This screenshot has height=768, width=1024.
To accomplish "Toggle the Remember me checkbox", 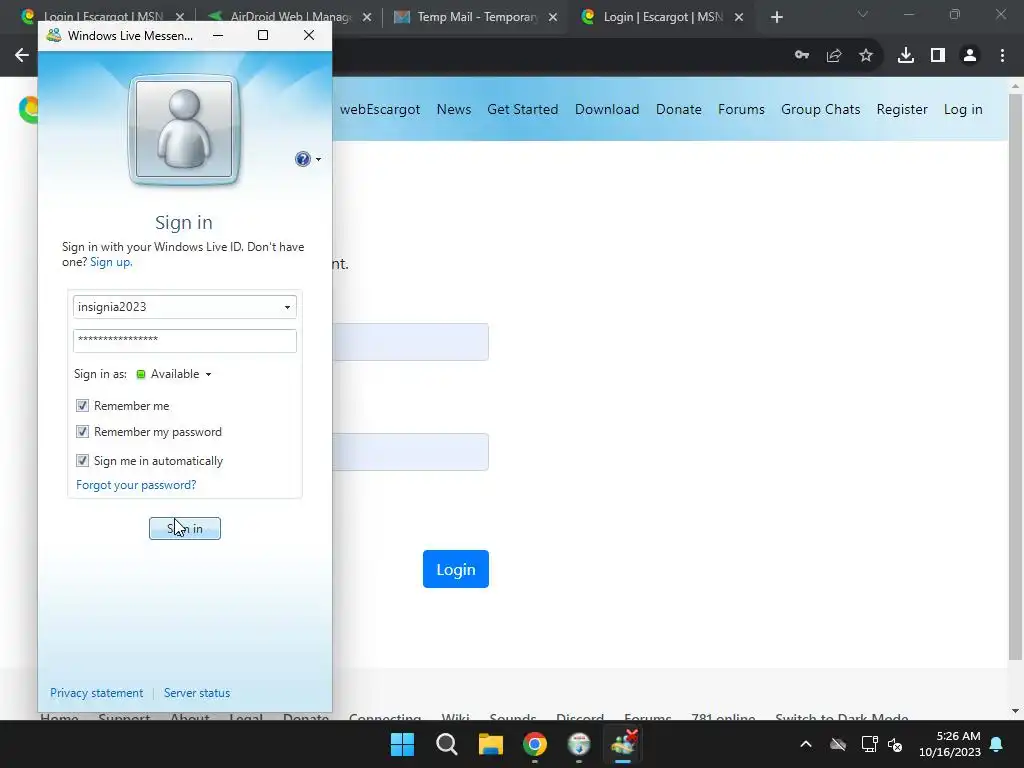I will (82, 406).
